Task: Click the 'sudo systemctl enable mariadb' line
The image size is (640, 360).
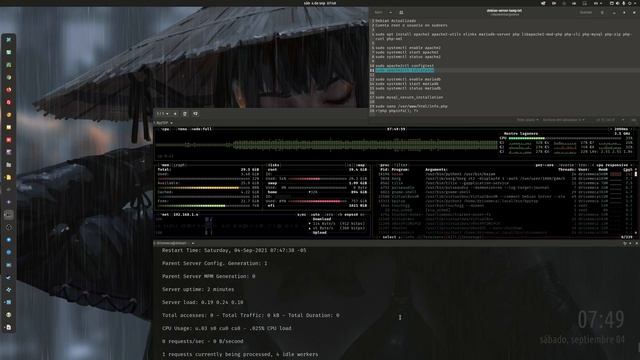Action: 408,79
